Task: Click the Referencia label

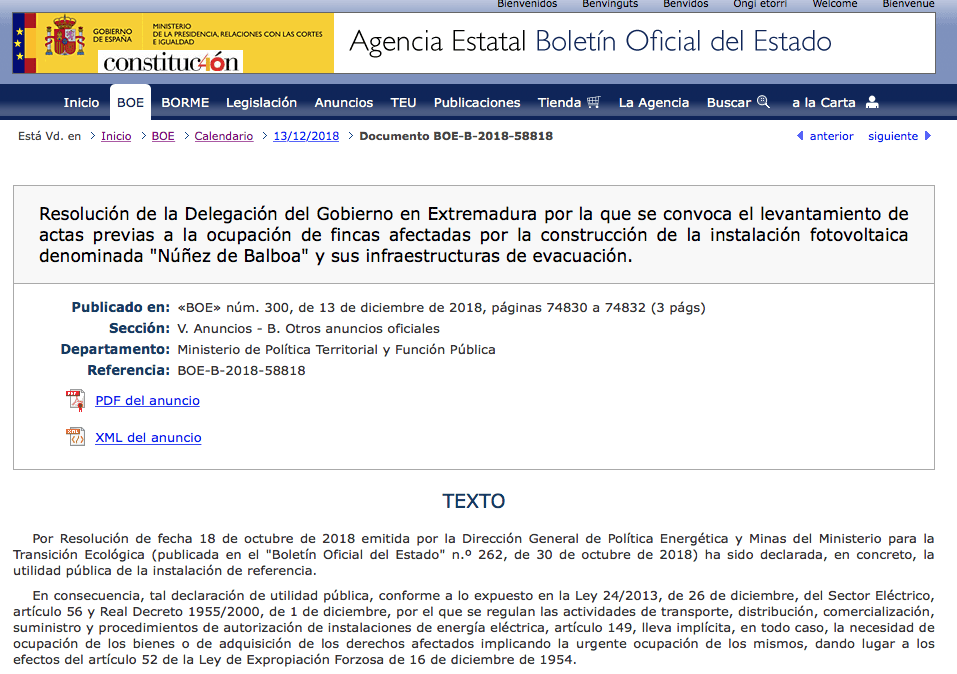Action: [129, 371]
